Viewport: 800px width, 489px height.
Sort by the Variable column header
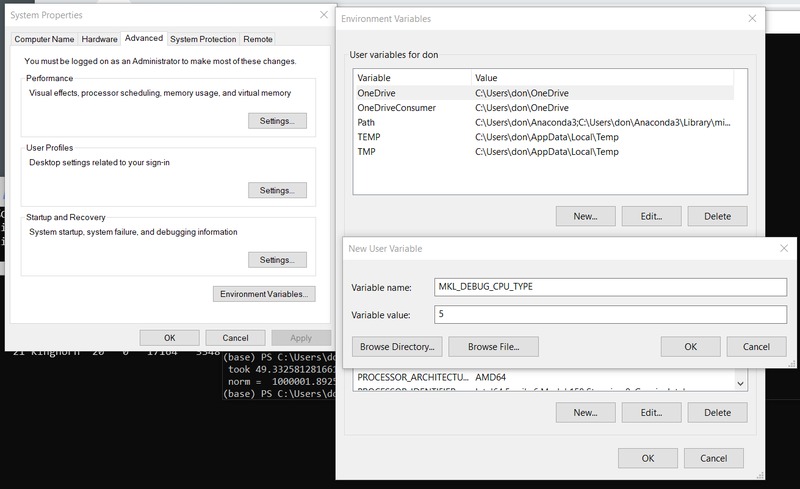411,77
